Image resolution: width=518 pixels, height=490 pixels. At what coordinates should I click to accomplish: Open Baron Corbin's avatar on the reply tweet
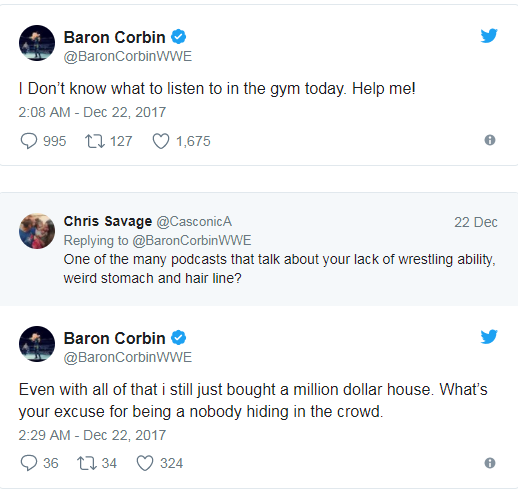[x=37, y=344]
